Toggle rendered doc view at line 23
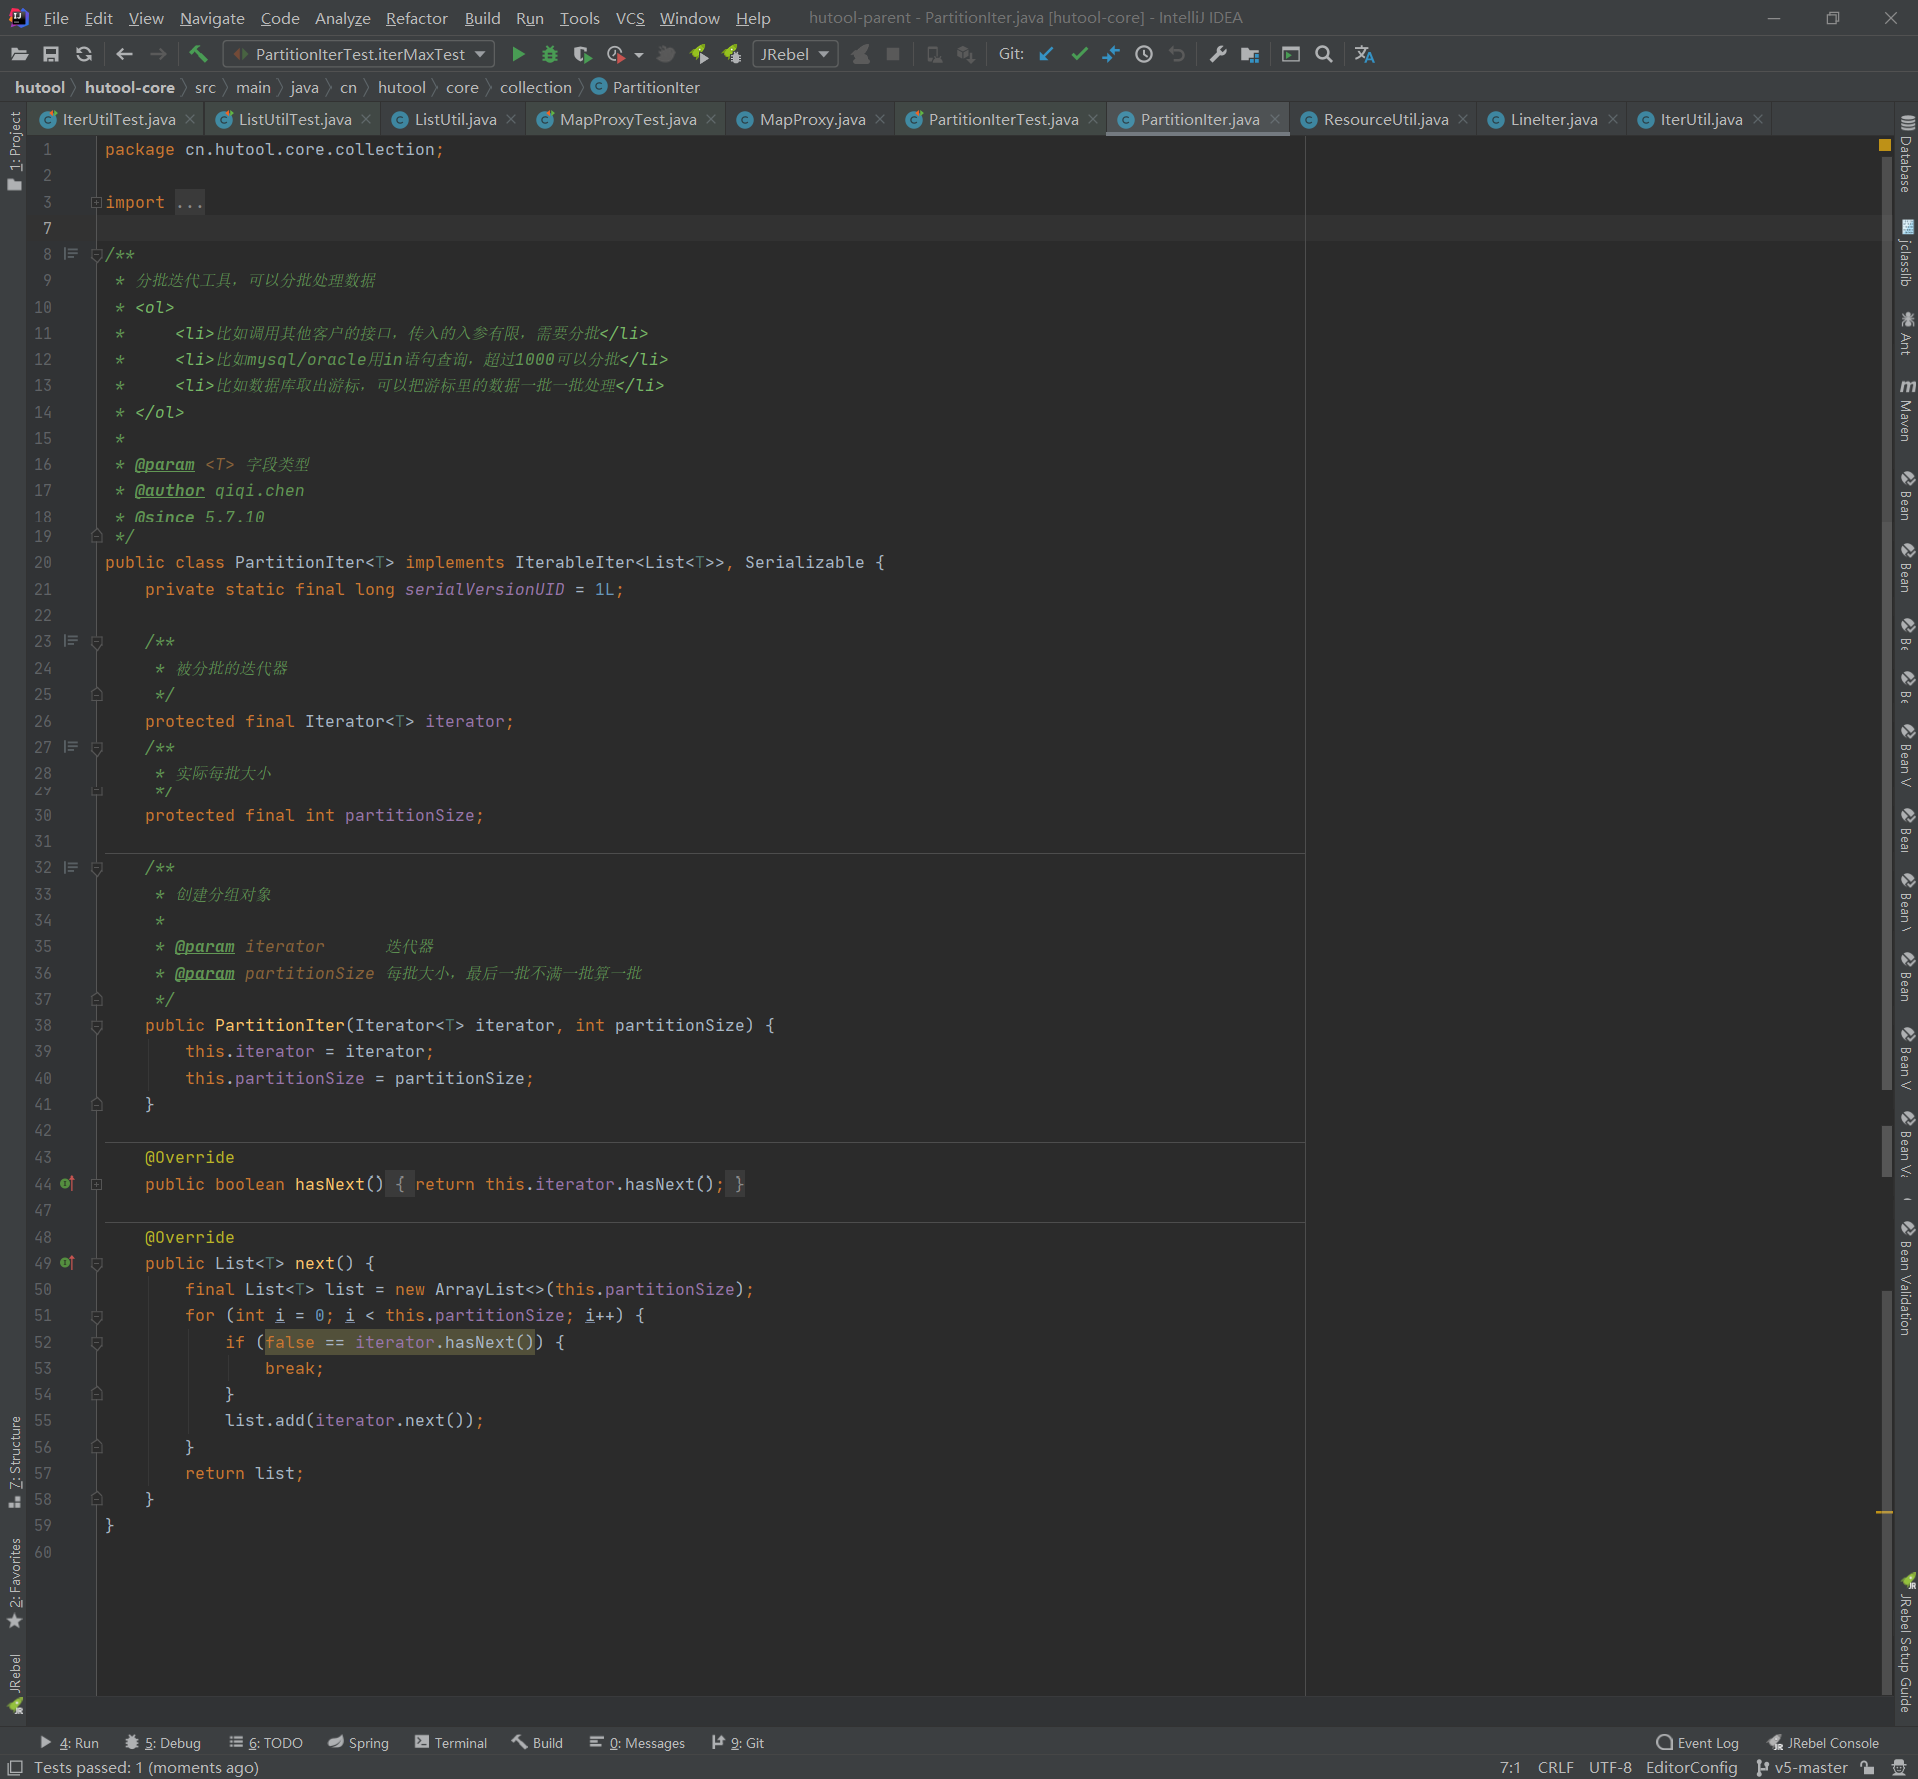The height and width of the screenshot is (1779, 1918). pyautogui.click(x=71, y=640)
